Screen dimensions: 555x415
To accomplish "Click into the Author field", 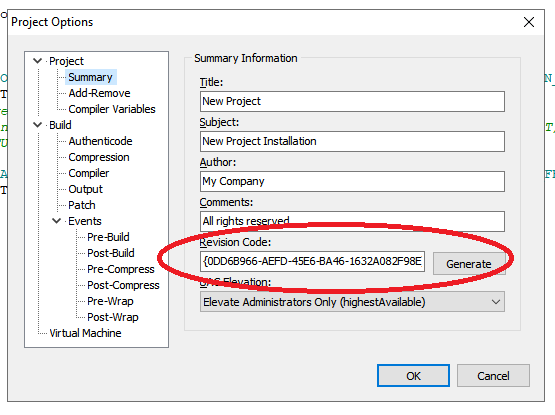I will 352,181.
